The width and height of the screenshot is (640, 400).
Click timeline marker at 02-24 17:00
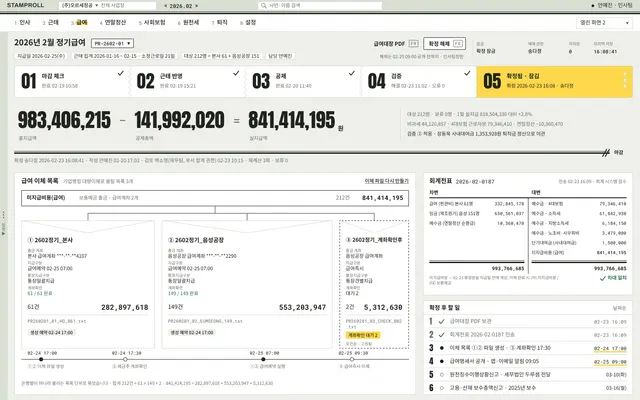(41, 359)
